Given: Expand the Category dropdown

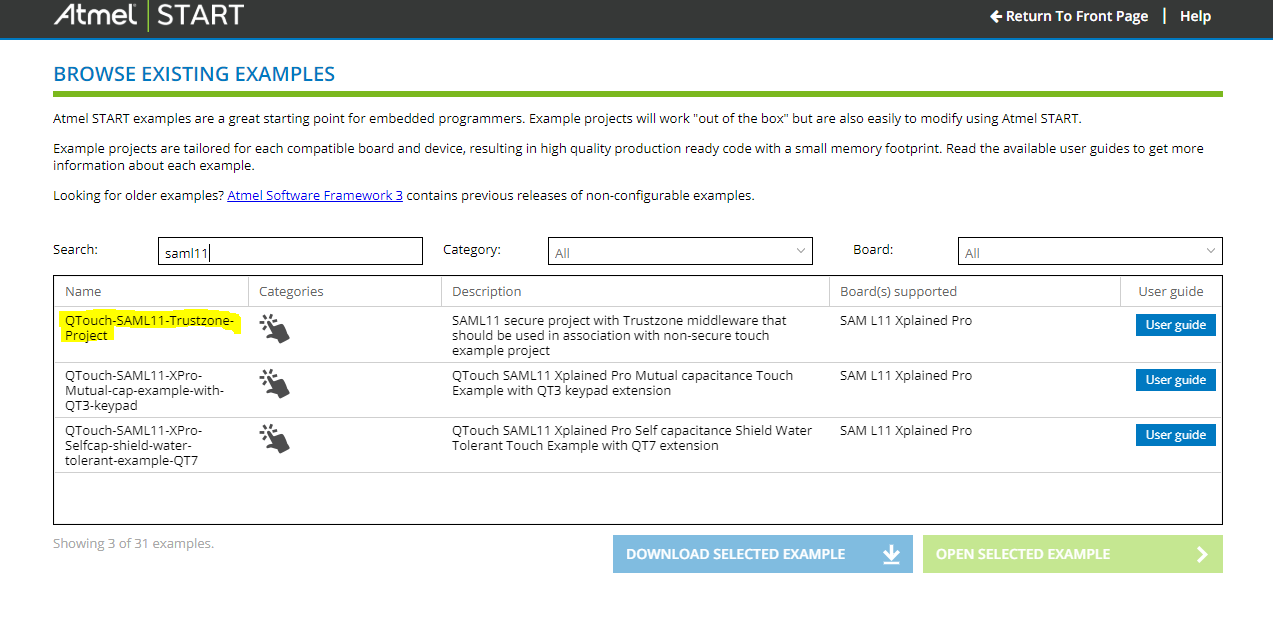Looking at the screenshot, I should click(680, 252).
